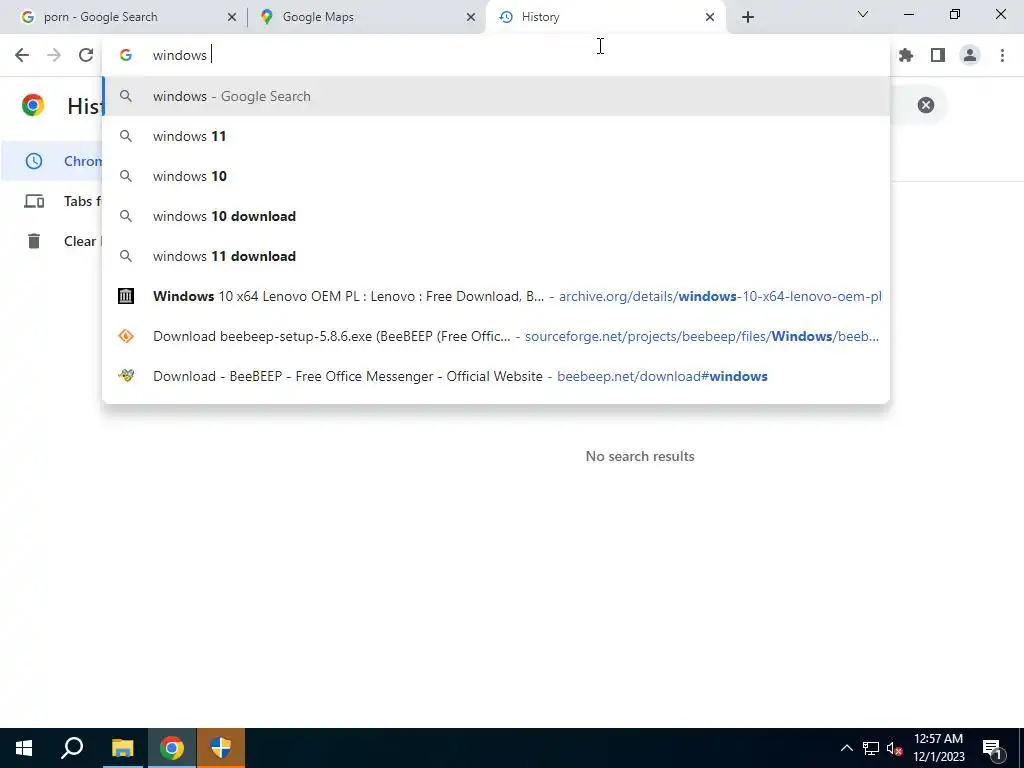Switch to the Google Maps tab
This screenshot has height=768, width=1024.
[x=367, y=17]
